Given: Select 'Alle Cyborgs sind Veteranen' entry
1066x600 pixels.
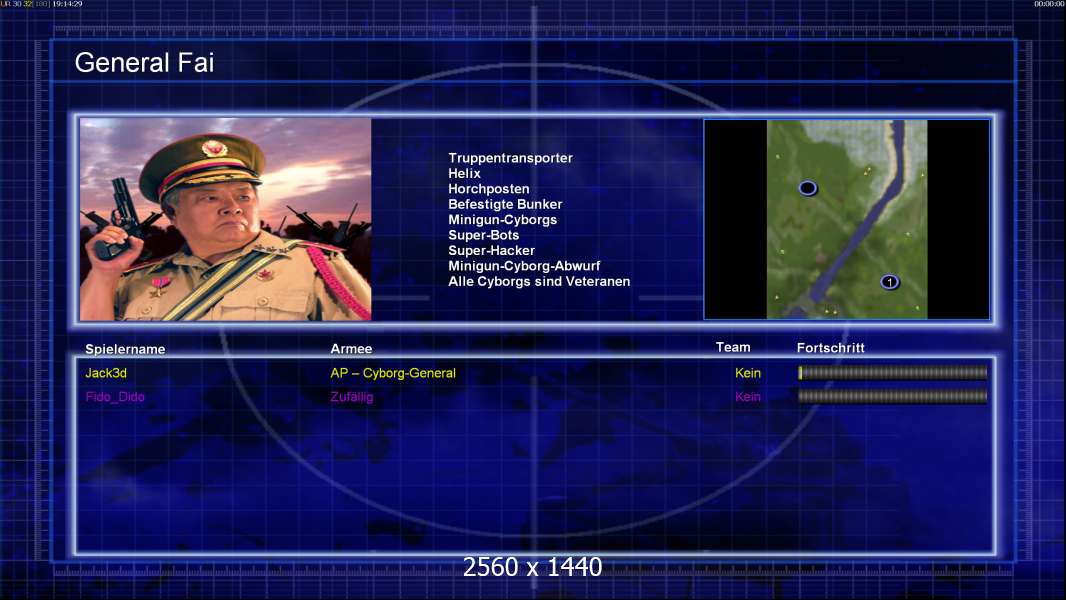Looking at the screenshot, I should coord(538,281).
